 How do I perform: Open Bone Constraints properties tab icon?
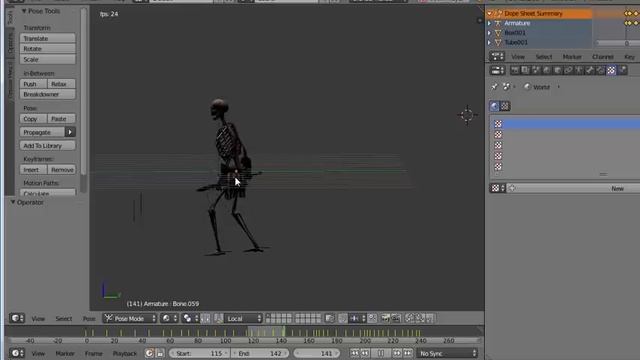coord(600,70)
